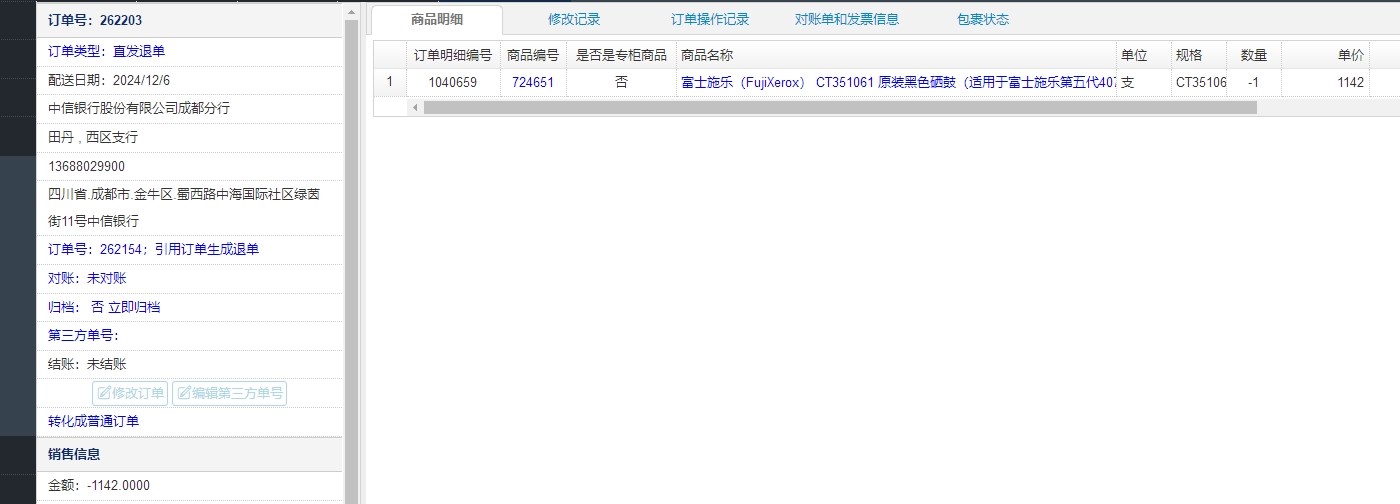Click the 单价 column header
The image size is (1400, 504).
1325,55
